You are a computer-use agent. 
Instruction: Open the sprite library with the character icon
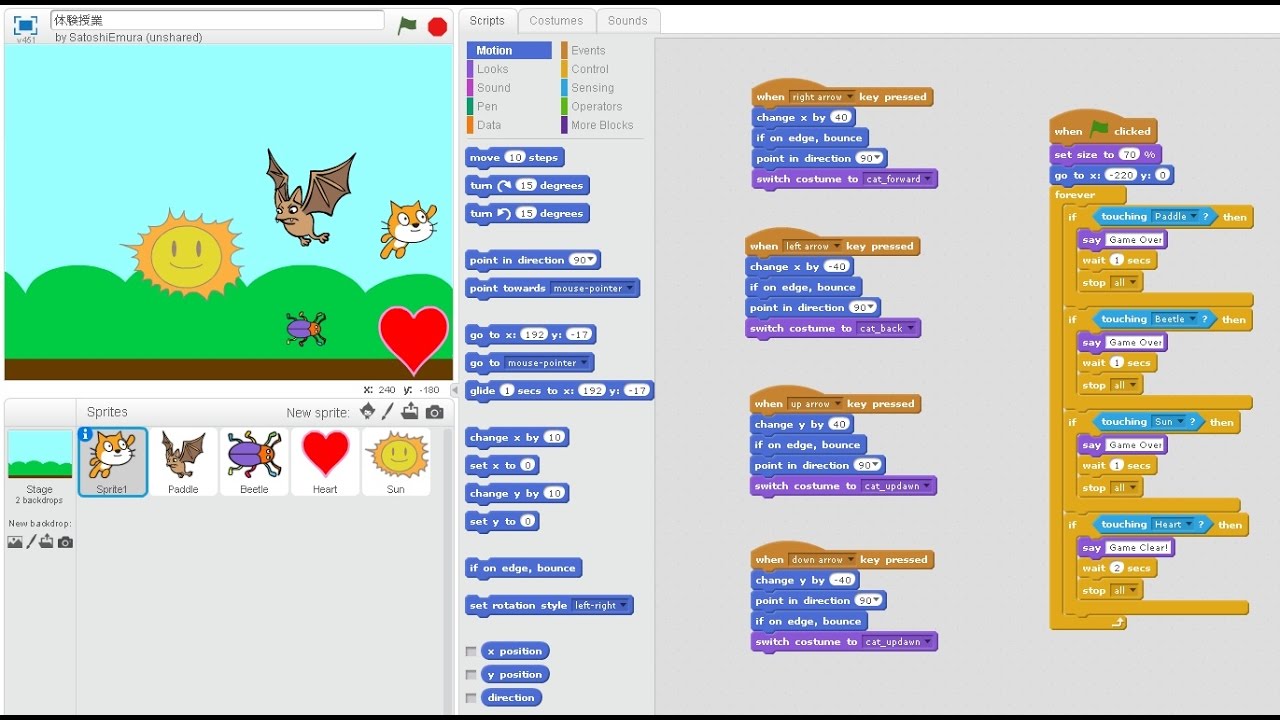pyautogui.click(x=367, y=412)
